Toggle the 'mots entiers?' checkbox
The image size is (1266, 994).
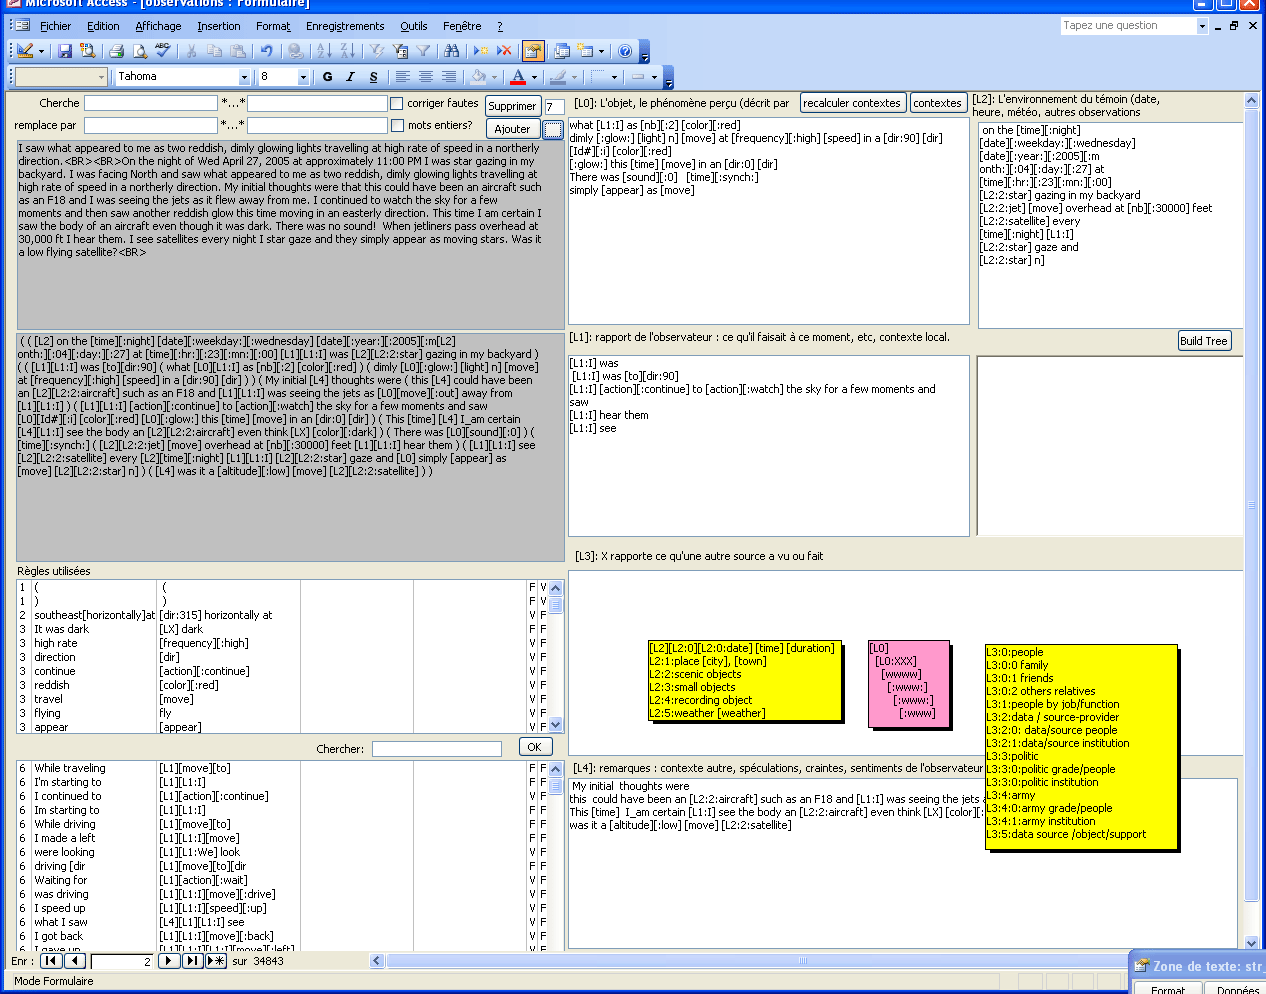(397, 125)
